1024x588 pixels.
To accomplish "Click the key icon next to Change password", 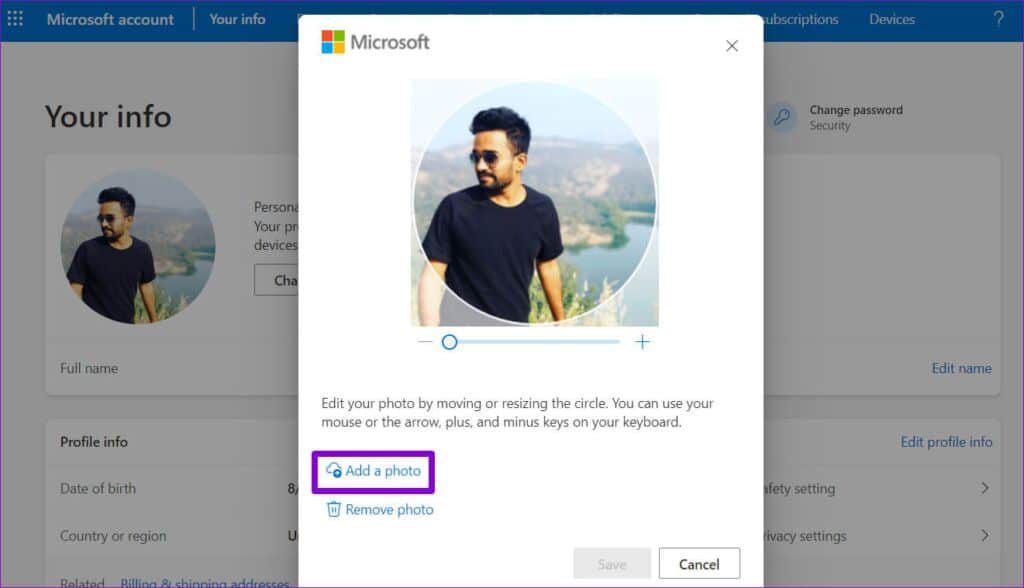I will tap(781, 117).
